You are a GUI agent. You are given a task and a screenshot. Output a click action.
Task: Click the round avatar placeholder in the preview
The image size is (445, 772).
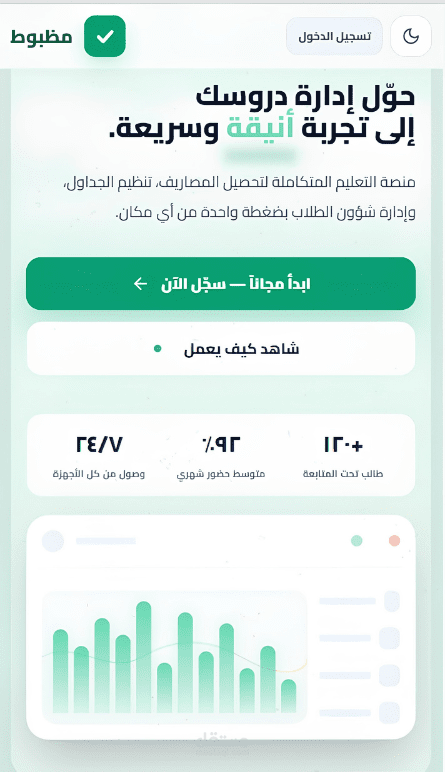(53, 541)
